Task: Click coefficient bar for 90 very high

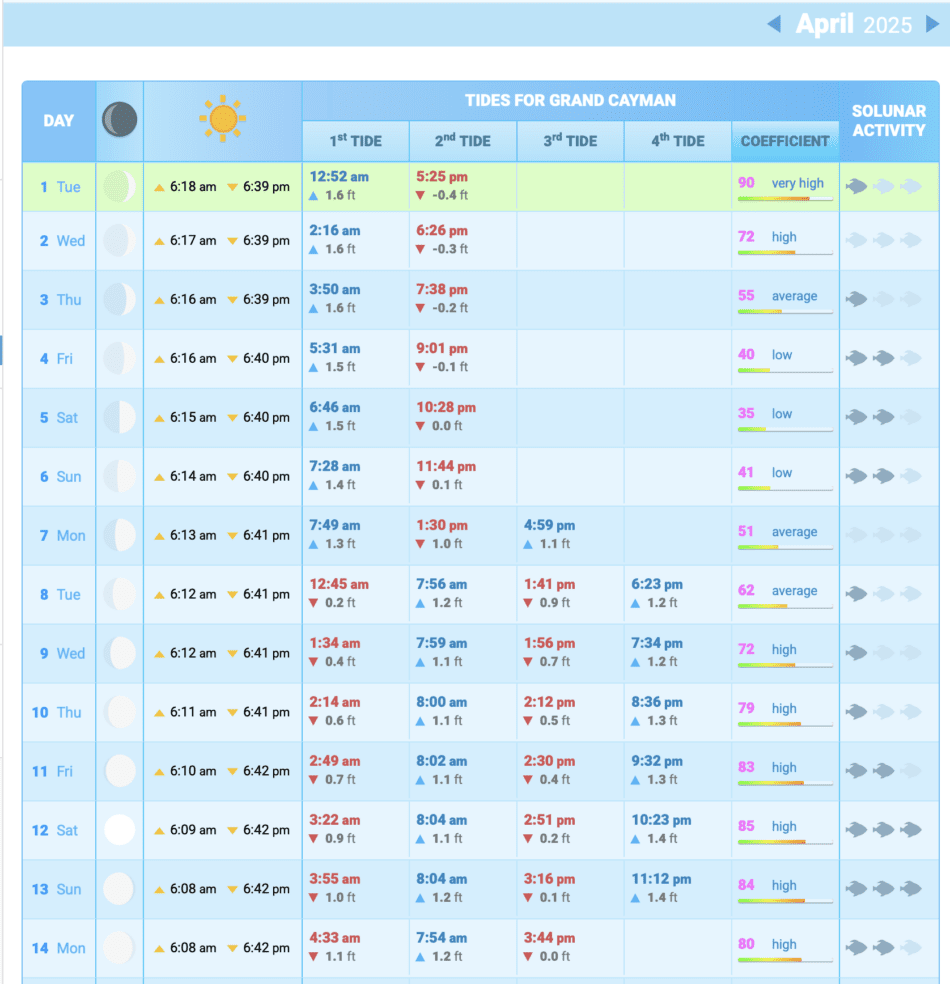Action: coord(785,199)
